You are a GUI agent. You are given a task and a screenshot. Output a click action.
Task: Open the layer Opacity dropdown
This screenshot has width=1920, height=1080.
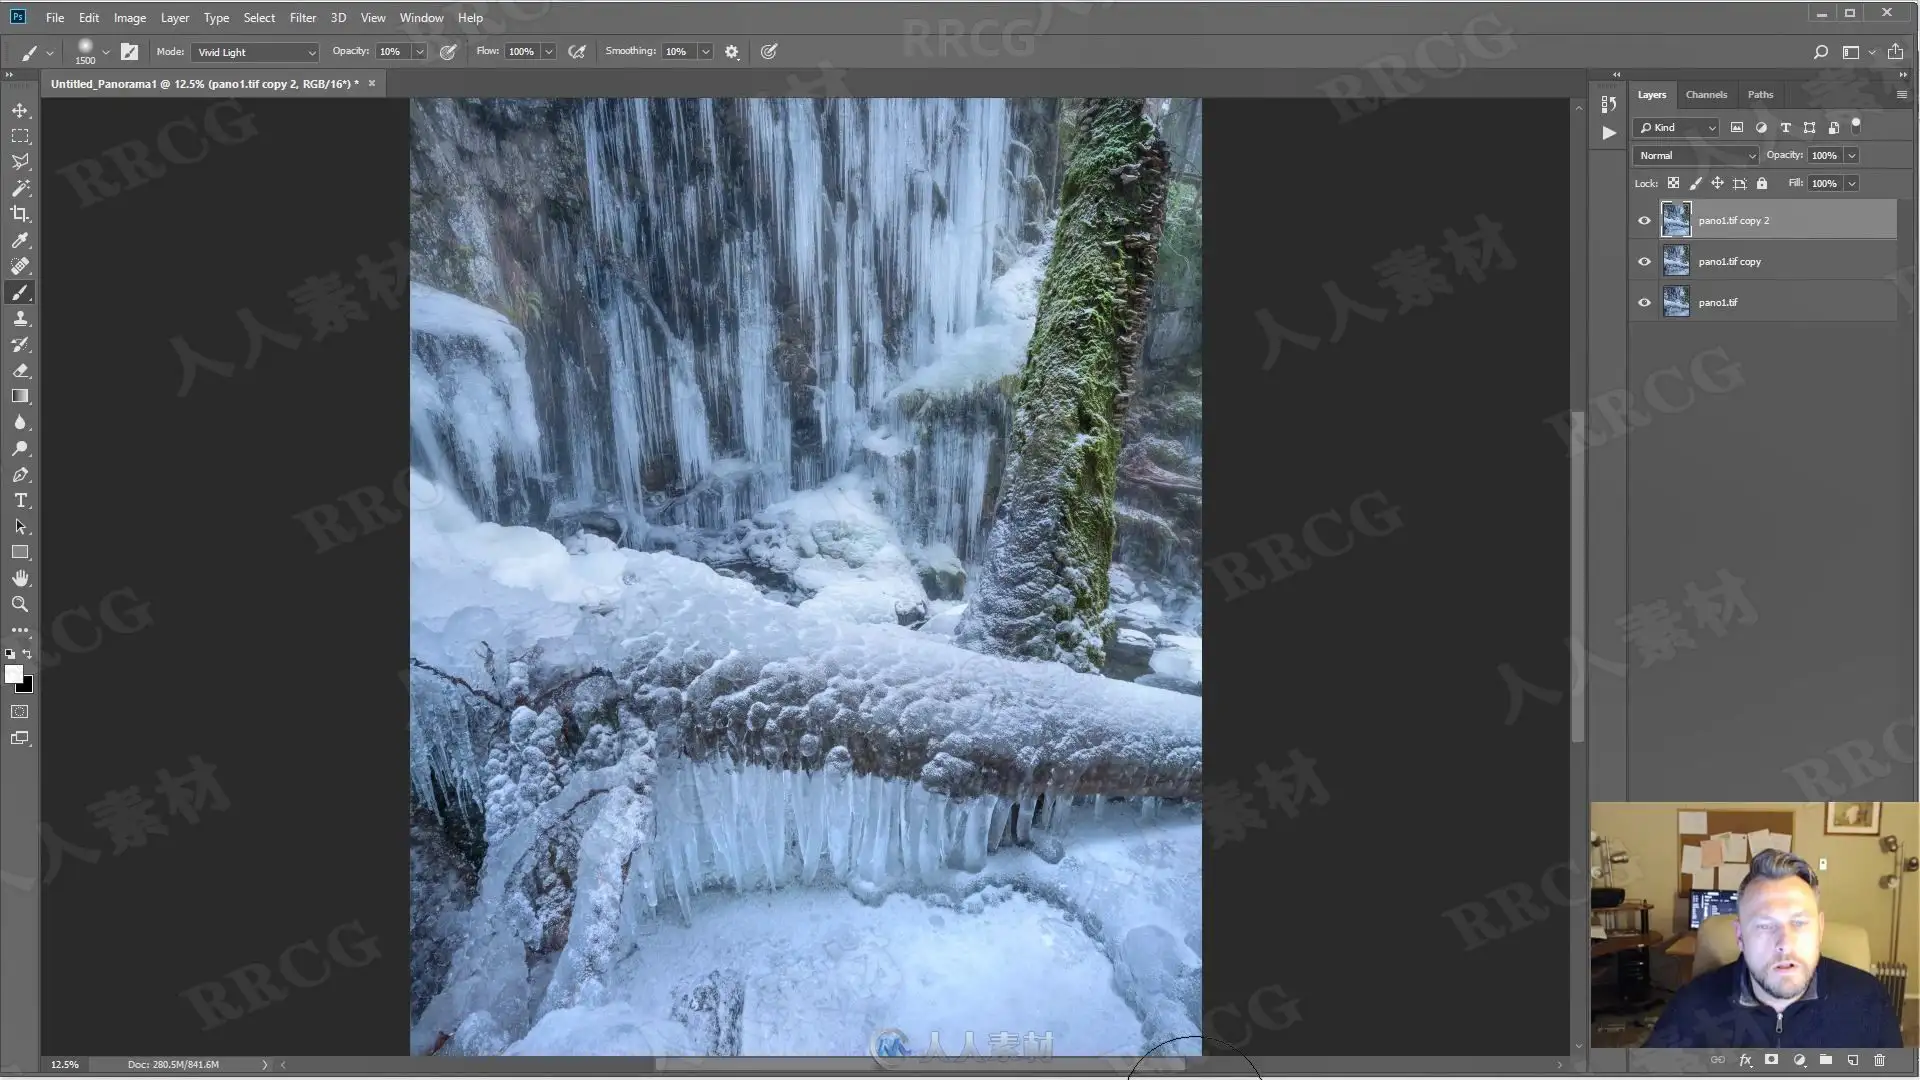point(1852,155)
